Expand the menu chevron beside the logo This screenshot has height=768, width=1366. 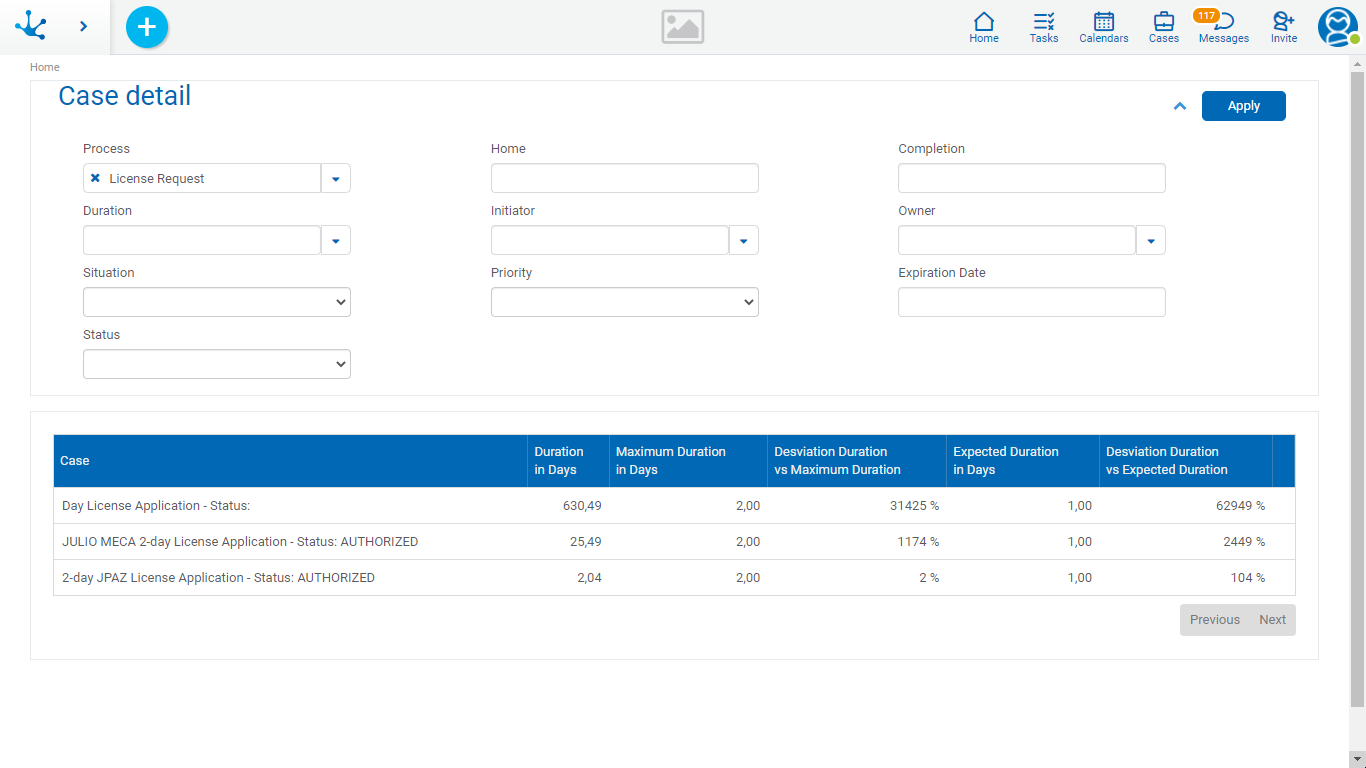(x=84, y=26)
